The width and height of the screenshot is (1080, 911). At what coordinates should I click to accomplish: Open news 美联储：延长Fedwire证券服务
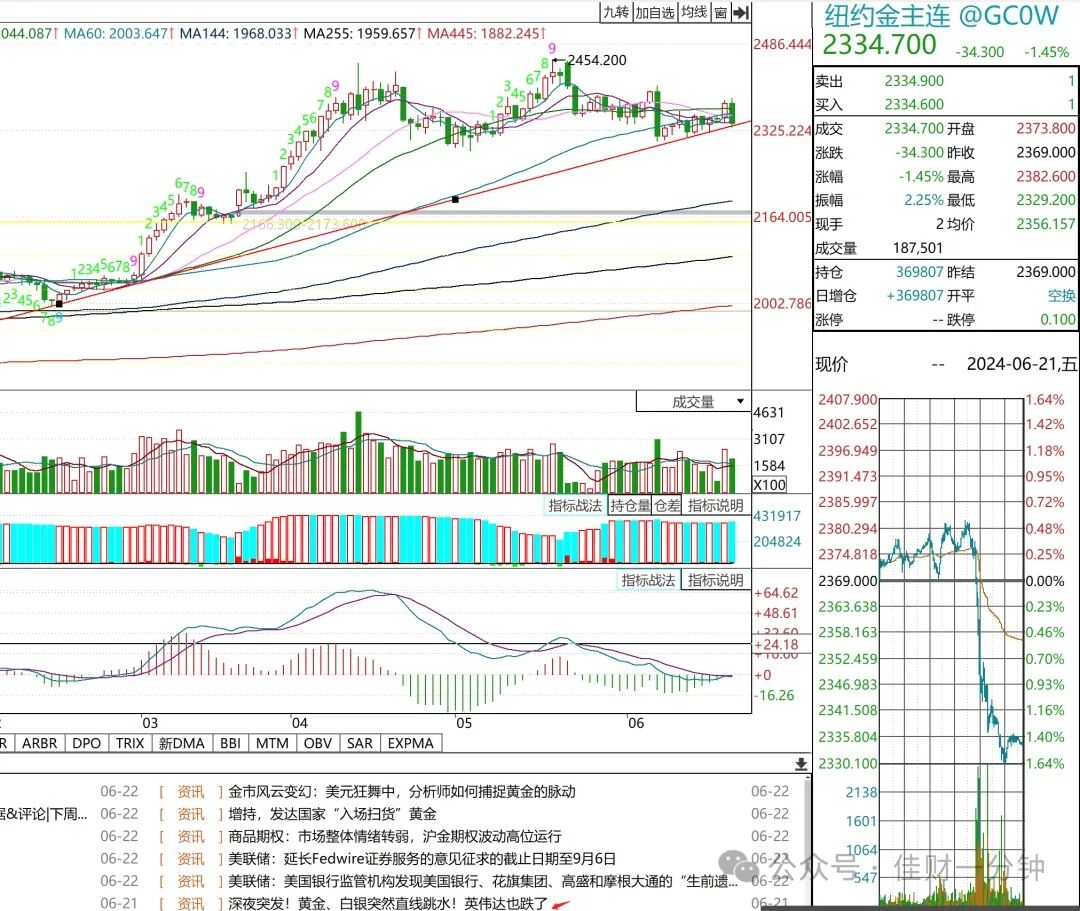[x=422, y=859]
